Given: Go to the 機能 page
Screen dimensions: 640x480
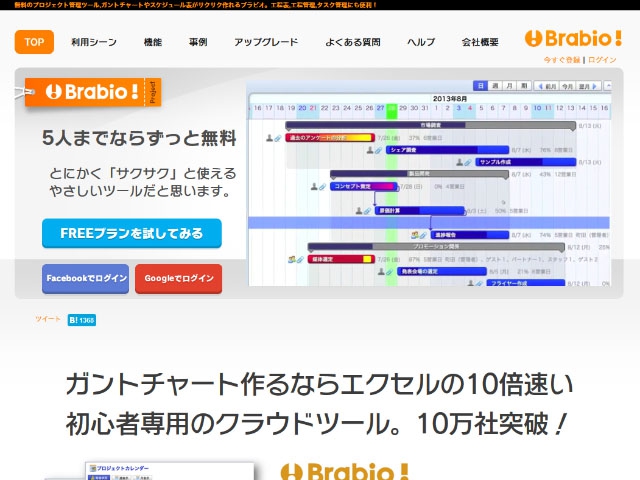Looking at the screenshot, I should [x=153, y=42].
